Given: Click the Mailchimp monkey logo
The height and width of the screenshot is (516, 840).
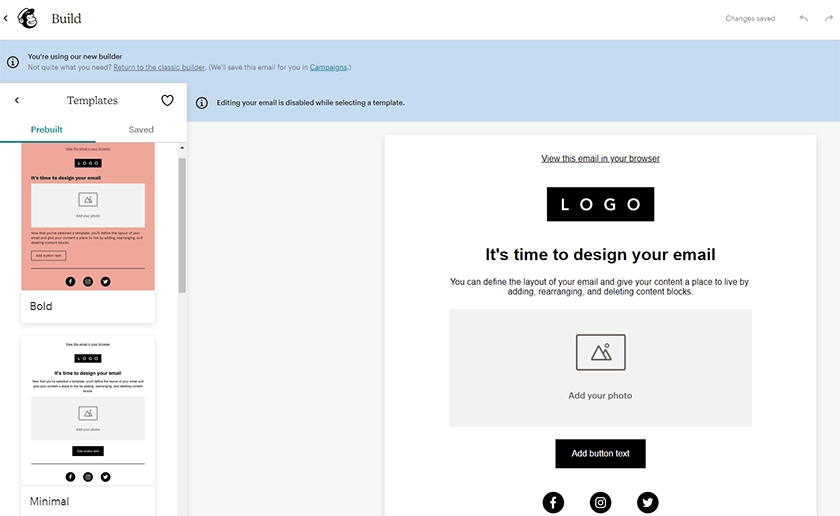Looking at the screenshot, I should 28,18.
